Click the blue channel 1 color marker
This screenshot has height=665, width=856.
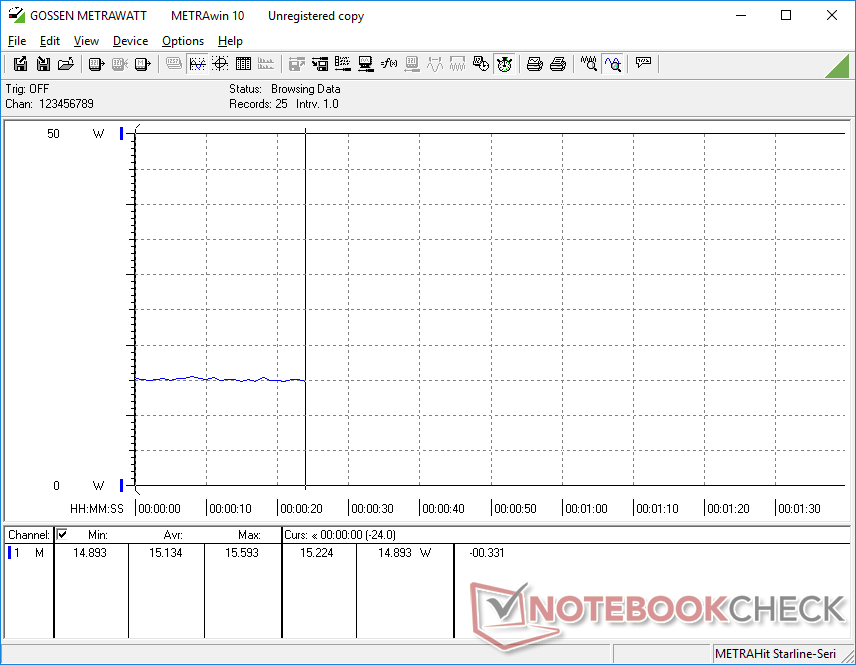tap(9, 553)
